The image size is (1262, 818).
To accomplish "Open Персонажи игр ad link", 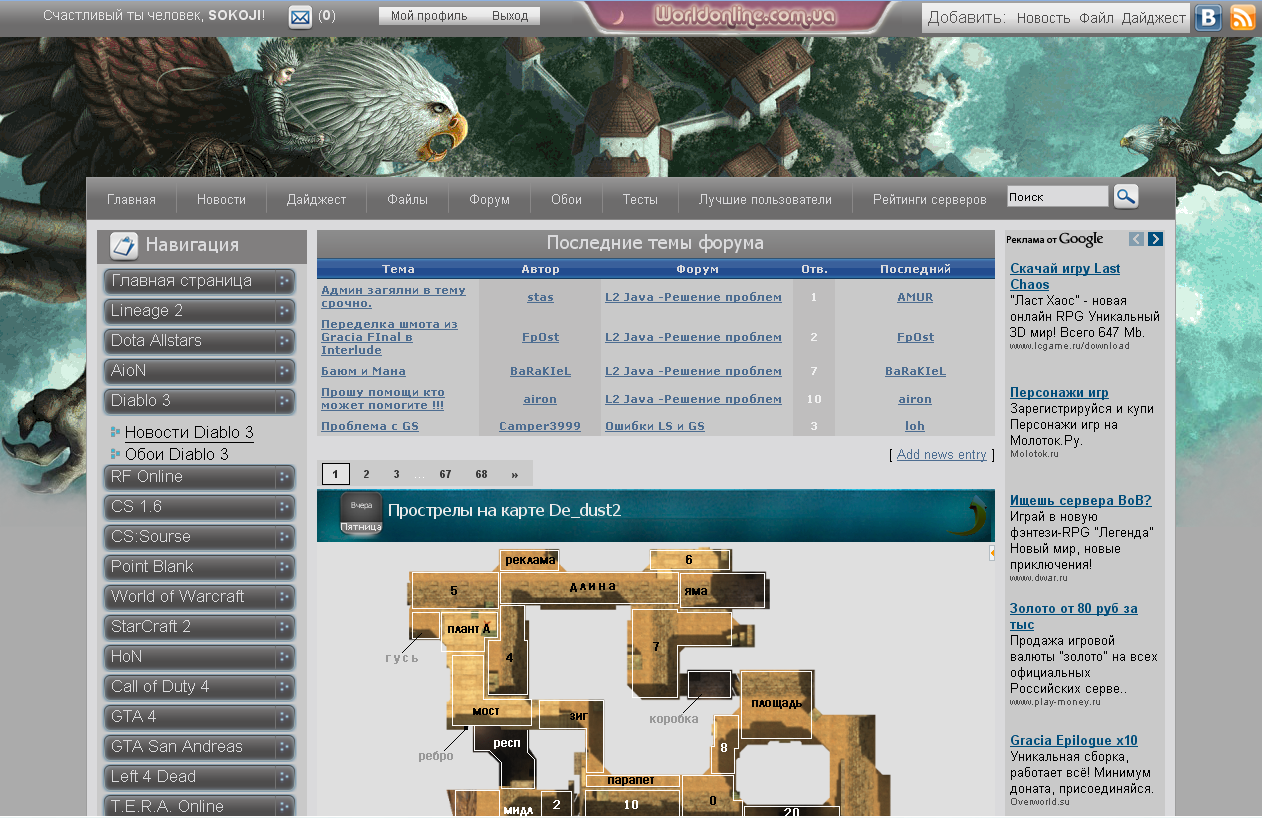I will click(1059, 392).
